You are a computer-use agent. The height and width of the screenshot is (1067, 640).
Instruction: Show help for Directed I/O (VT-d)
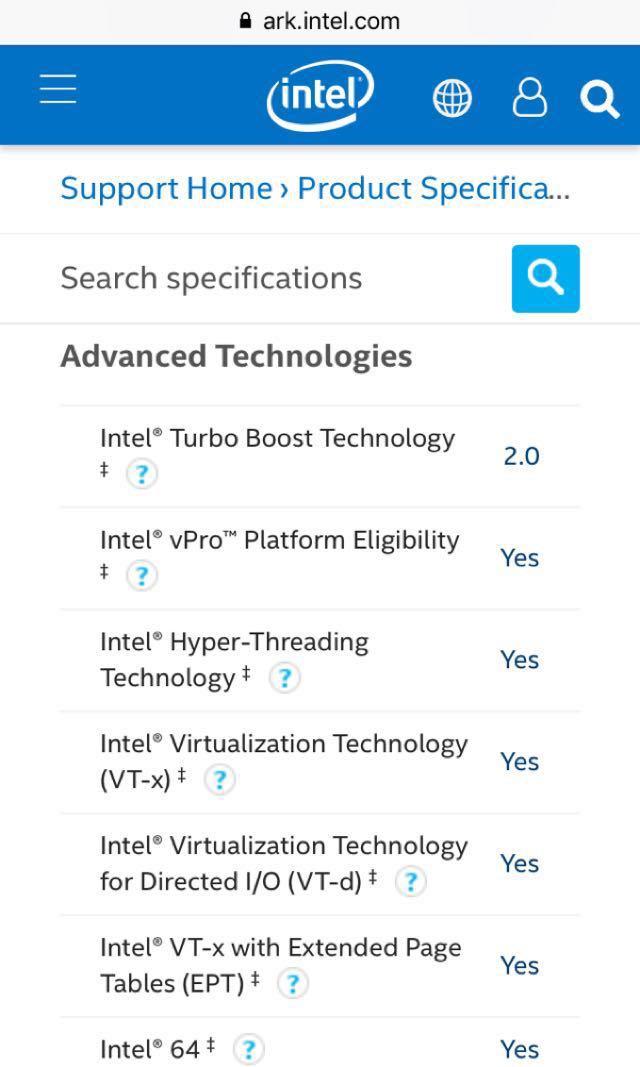coord(411,882)
